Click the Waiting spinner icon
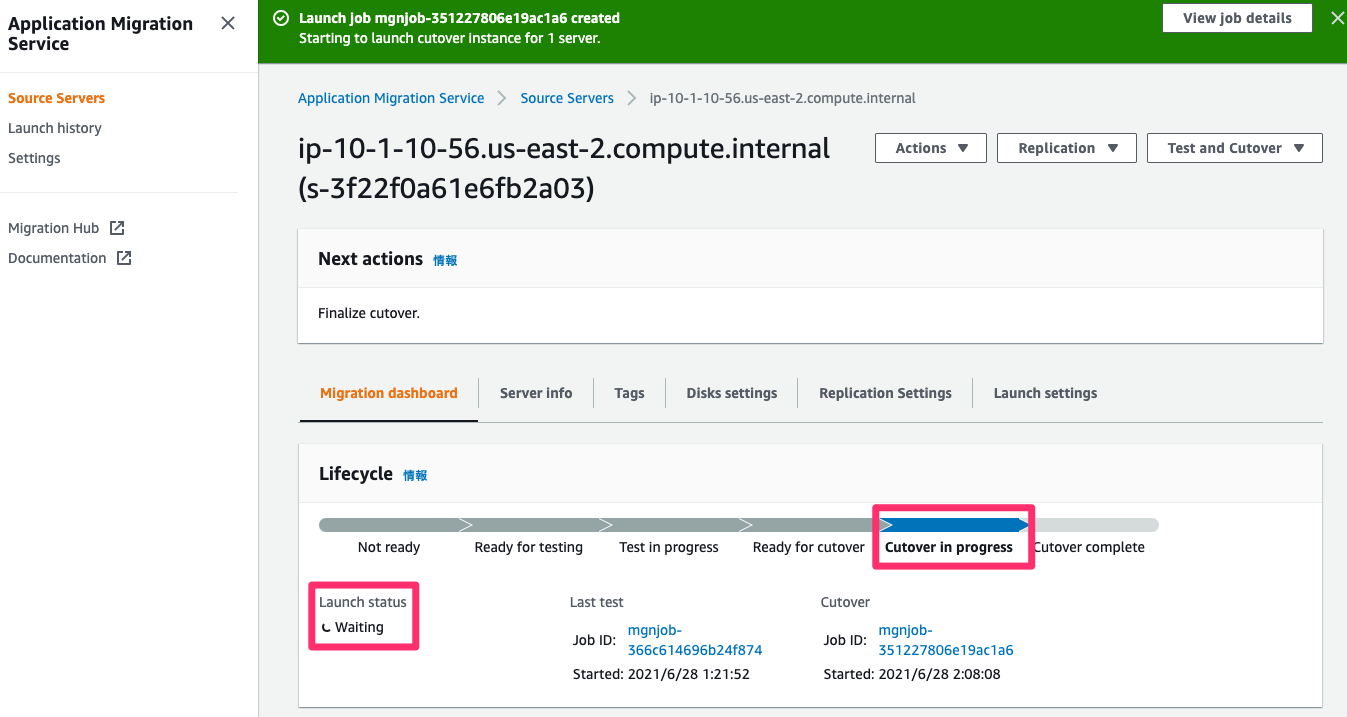This screenshot has width=1347, height=717. (326, 628)
